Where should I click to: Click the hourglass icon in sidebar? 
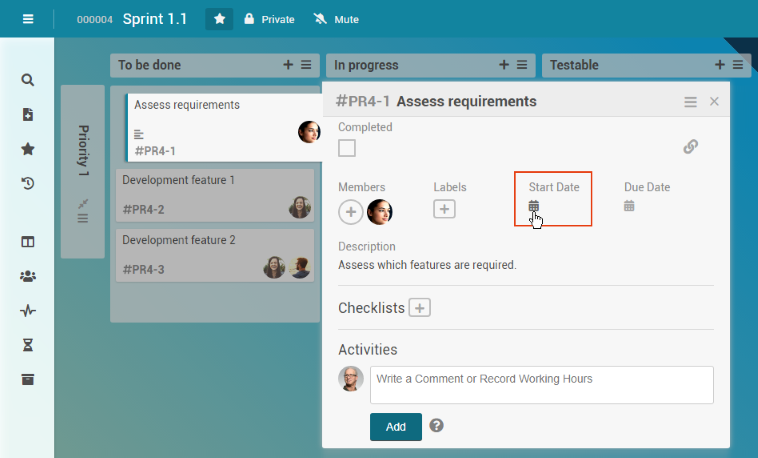tap(28, 344)
